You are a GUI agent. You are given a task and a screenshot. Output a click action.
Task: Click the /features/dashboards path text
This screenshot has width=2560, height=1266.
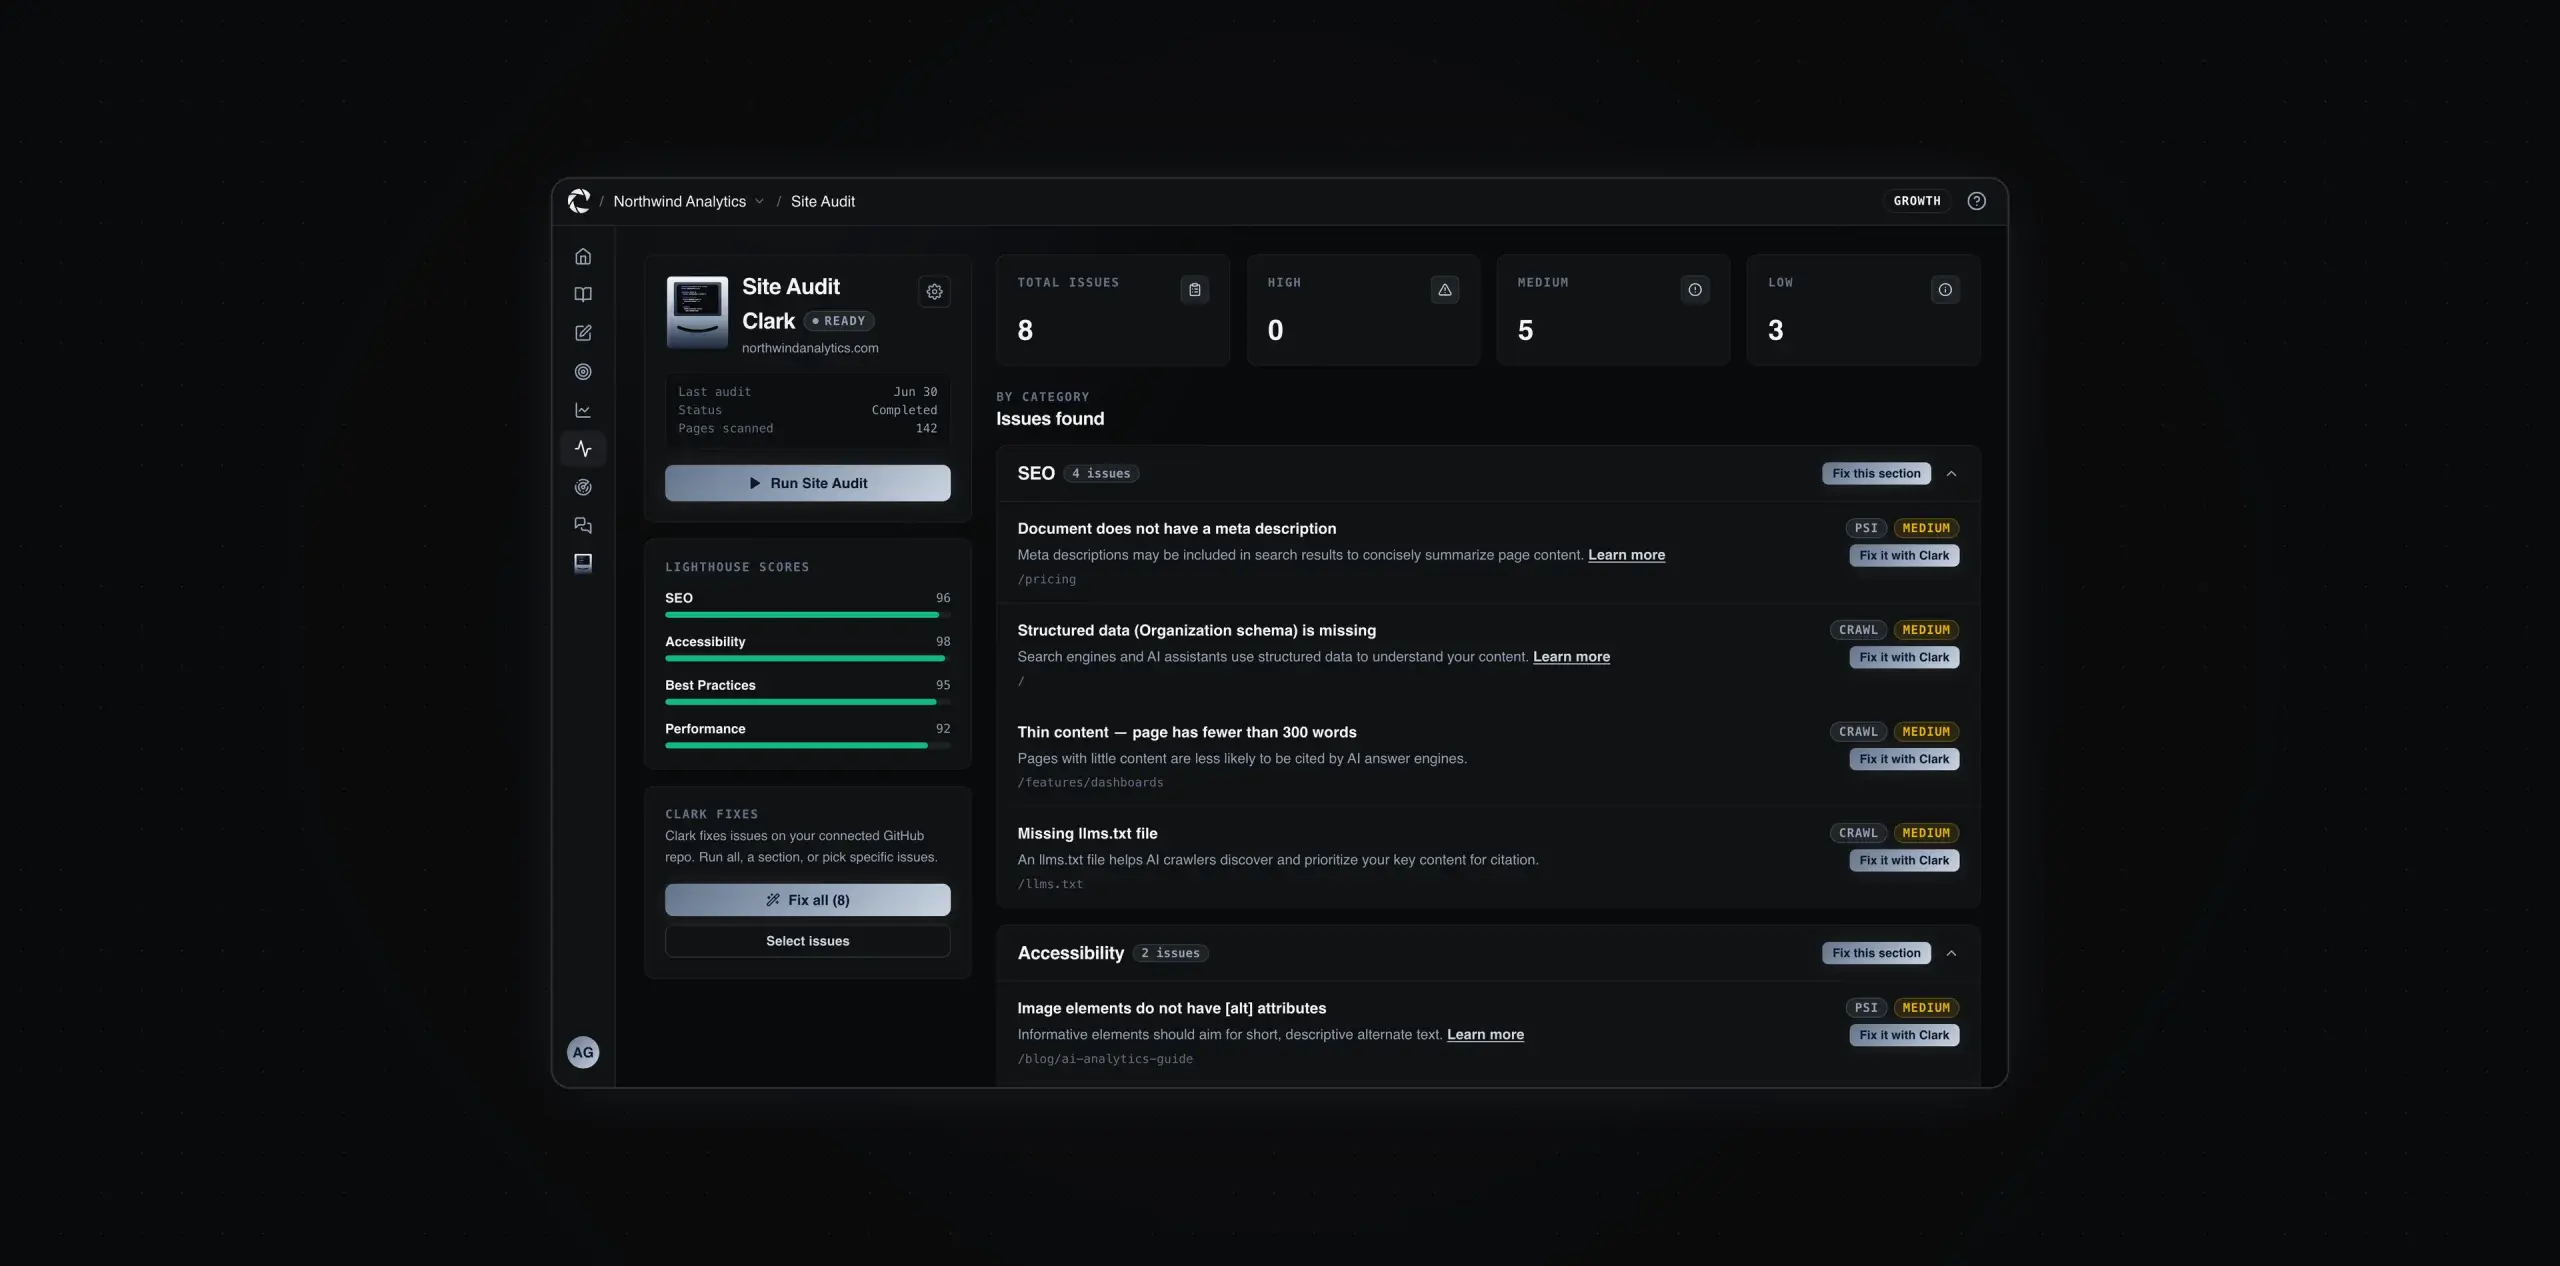tap(1090, 783)
